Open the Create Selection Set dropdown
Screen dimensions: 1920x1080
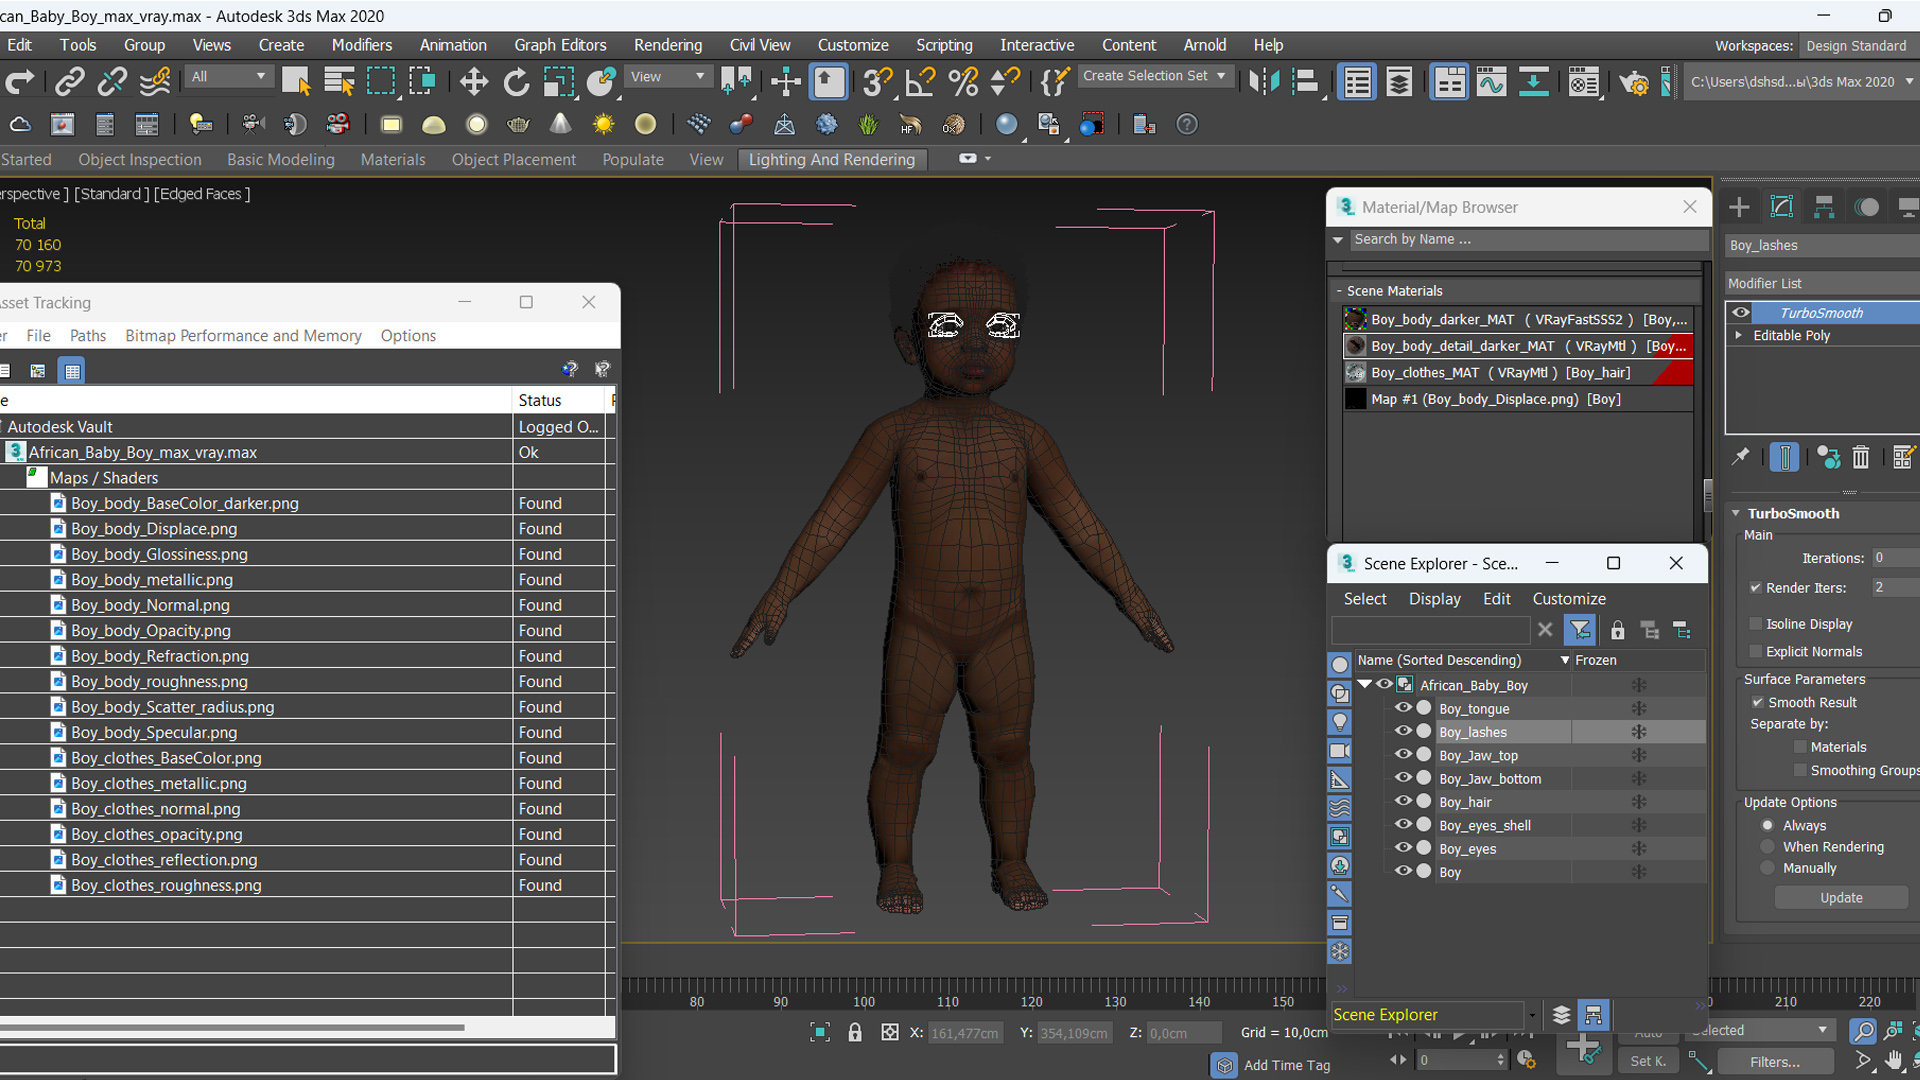point(1155,76)
